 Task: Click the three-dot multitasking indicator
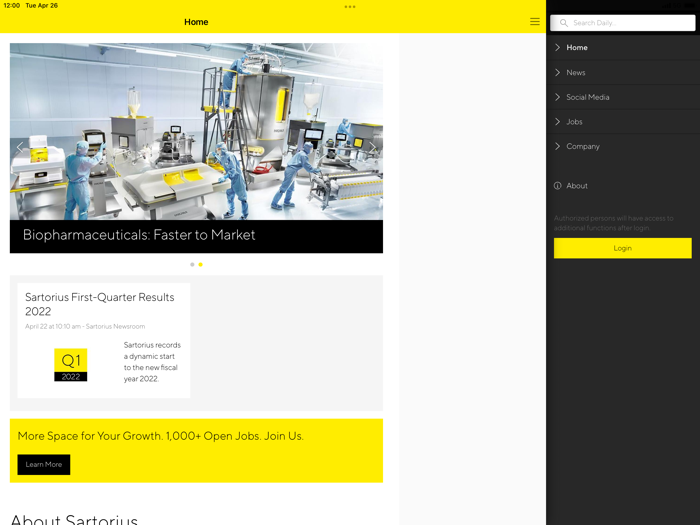pos(350,7)
